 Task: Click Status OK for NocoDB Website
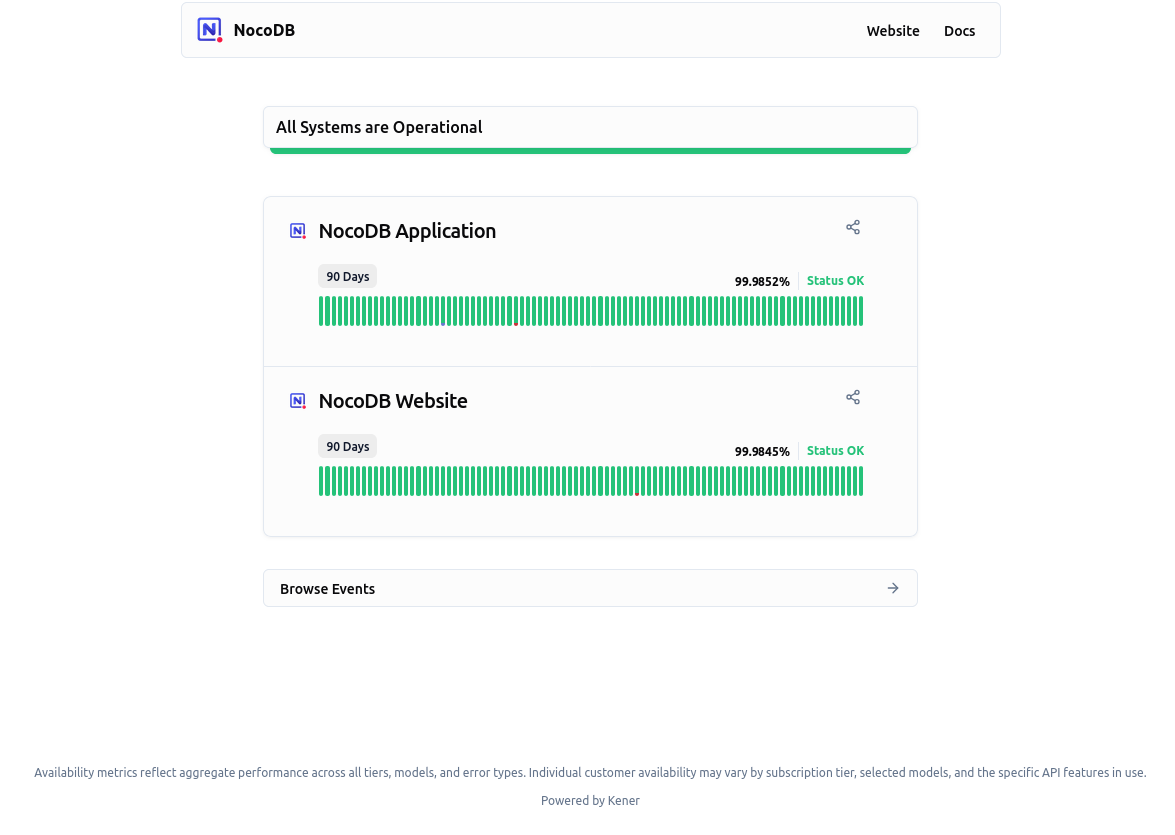point(835,451)
